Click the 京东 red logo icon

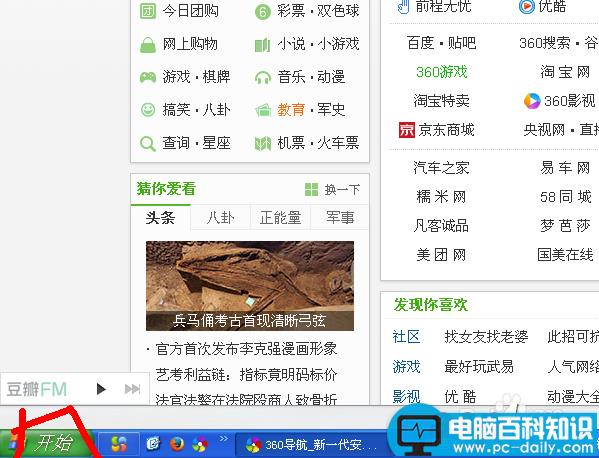[406, 130]
